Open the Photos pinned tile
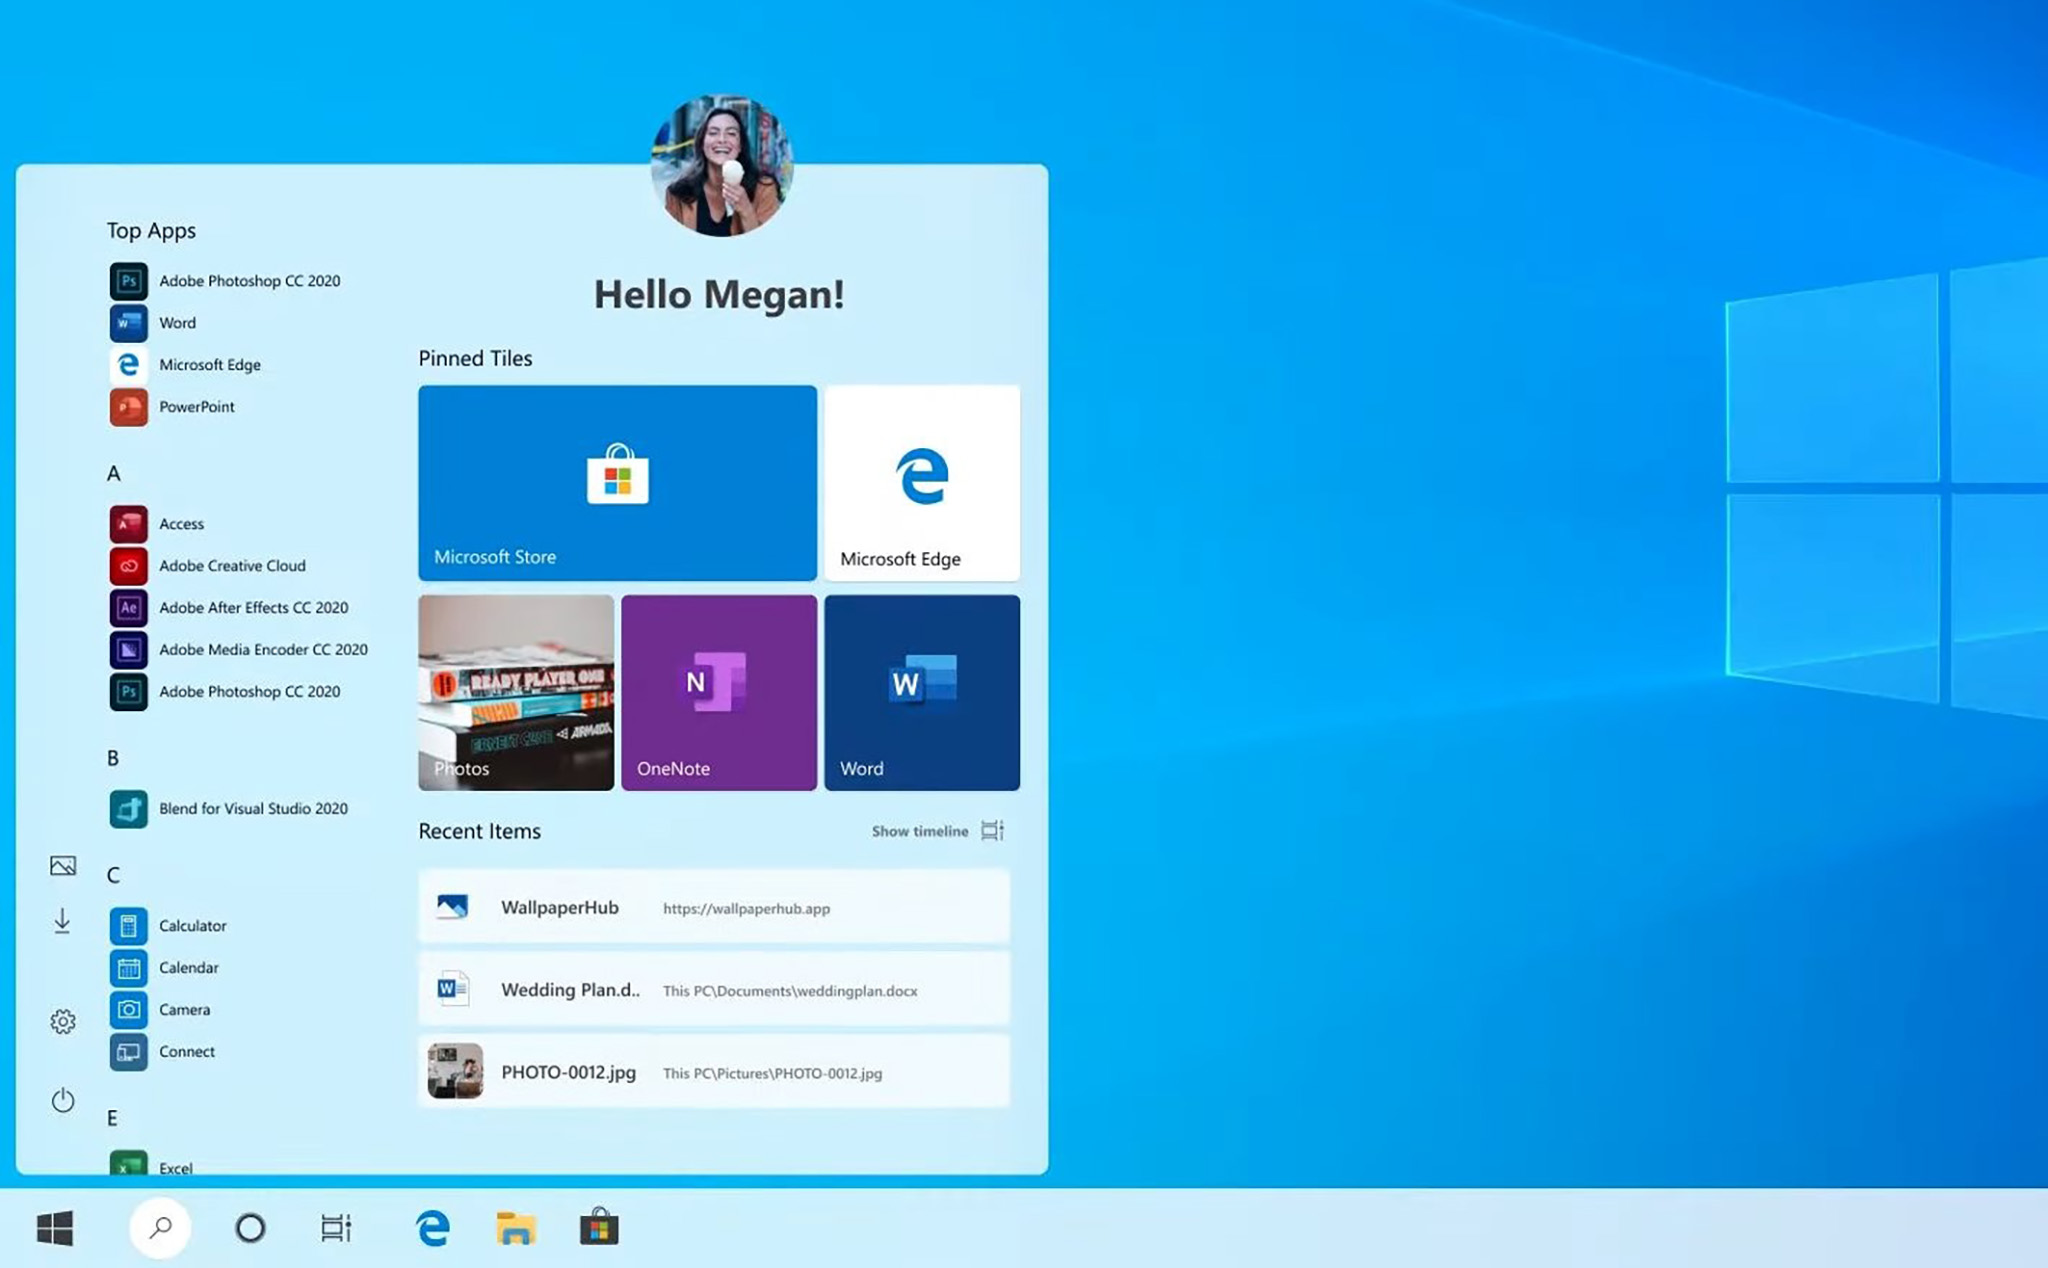The image size is (2048, 1268). pos(516,693)
